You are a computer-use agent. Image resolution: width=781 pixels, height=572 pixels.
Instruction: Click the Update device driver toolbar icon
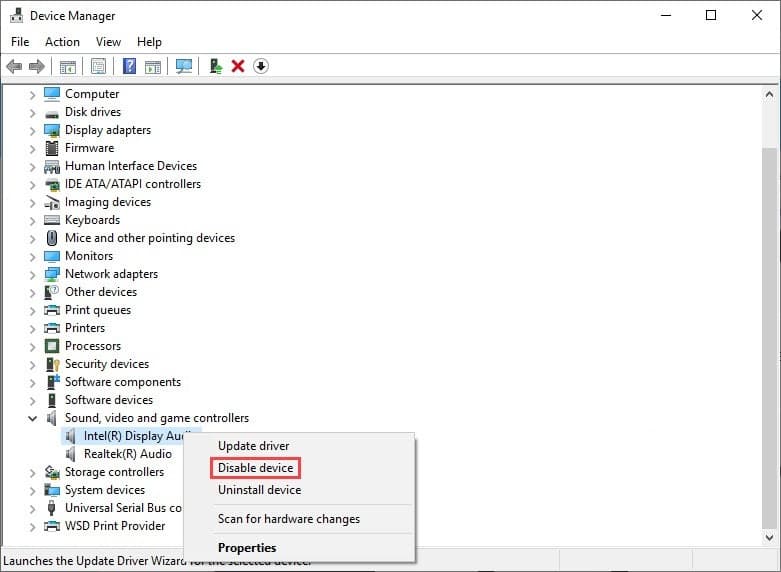215,66
